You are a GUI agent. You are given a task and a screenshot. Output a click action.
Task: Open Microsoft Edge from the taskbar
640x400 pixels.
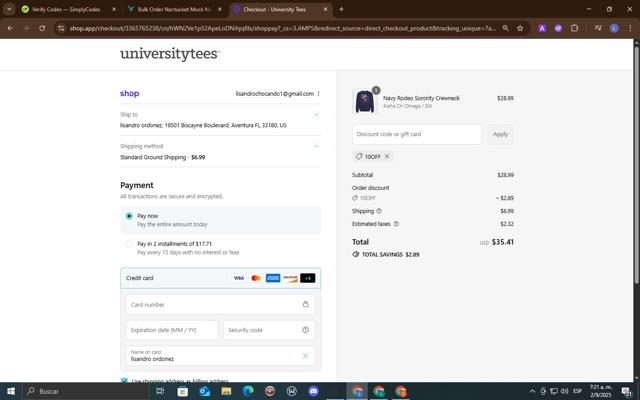(x=248, y=391)
